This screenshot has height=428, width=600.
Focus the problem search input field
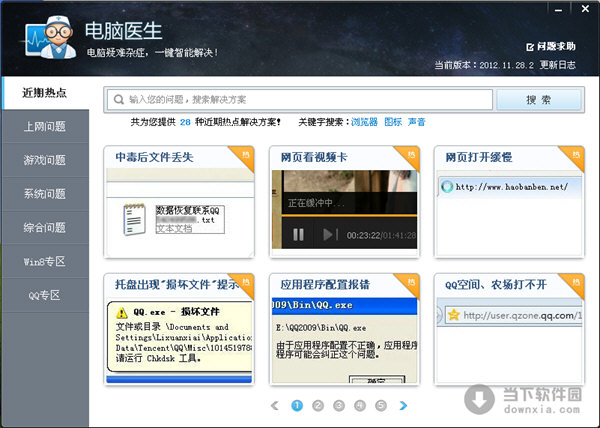(300, 100)
